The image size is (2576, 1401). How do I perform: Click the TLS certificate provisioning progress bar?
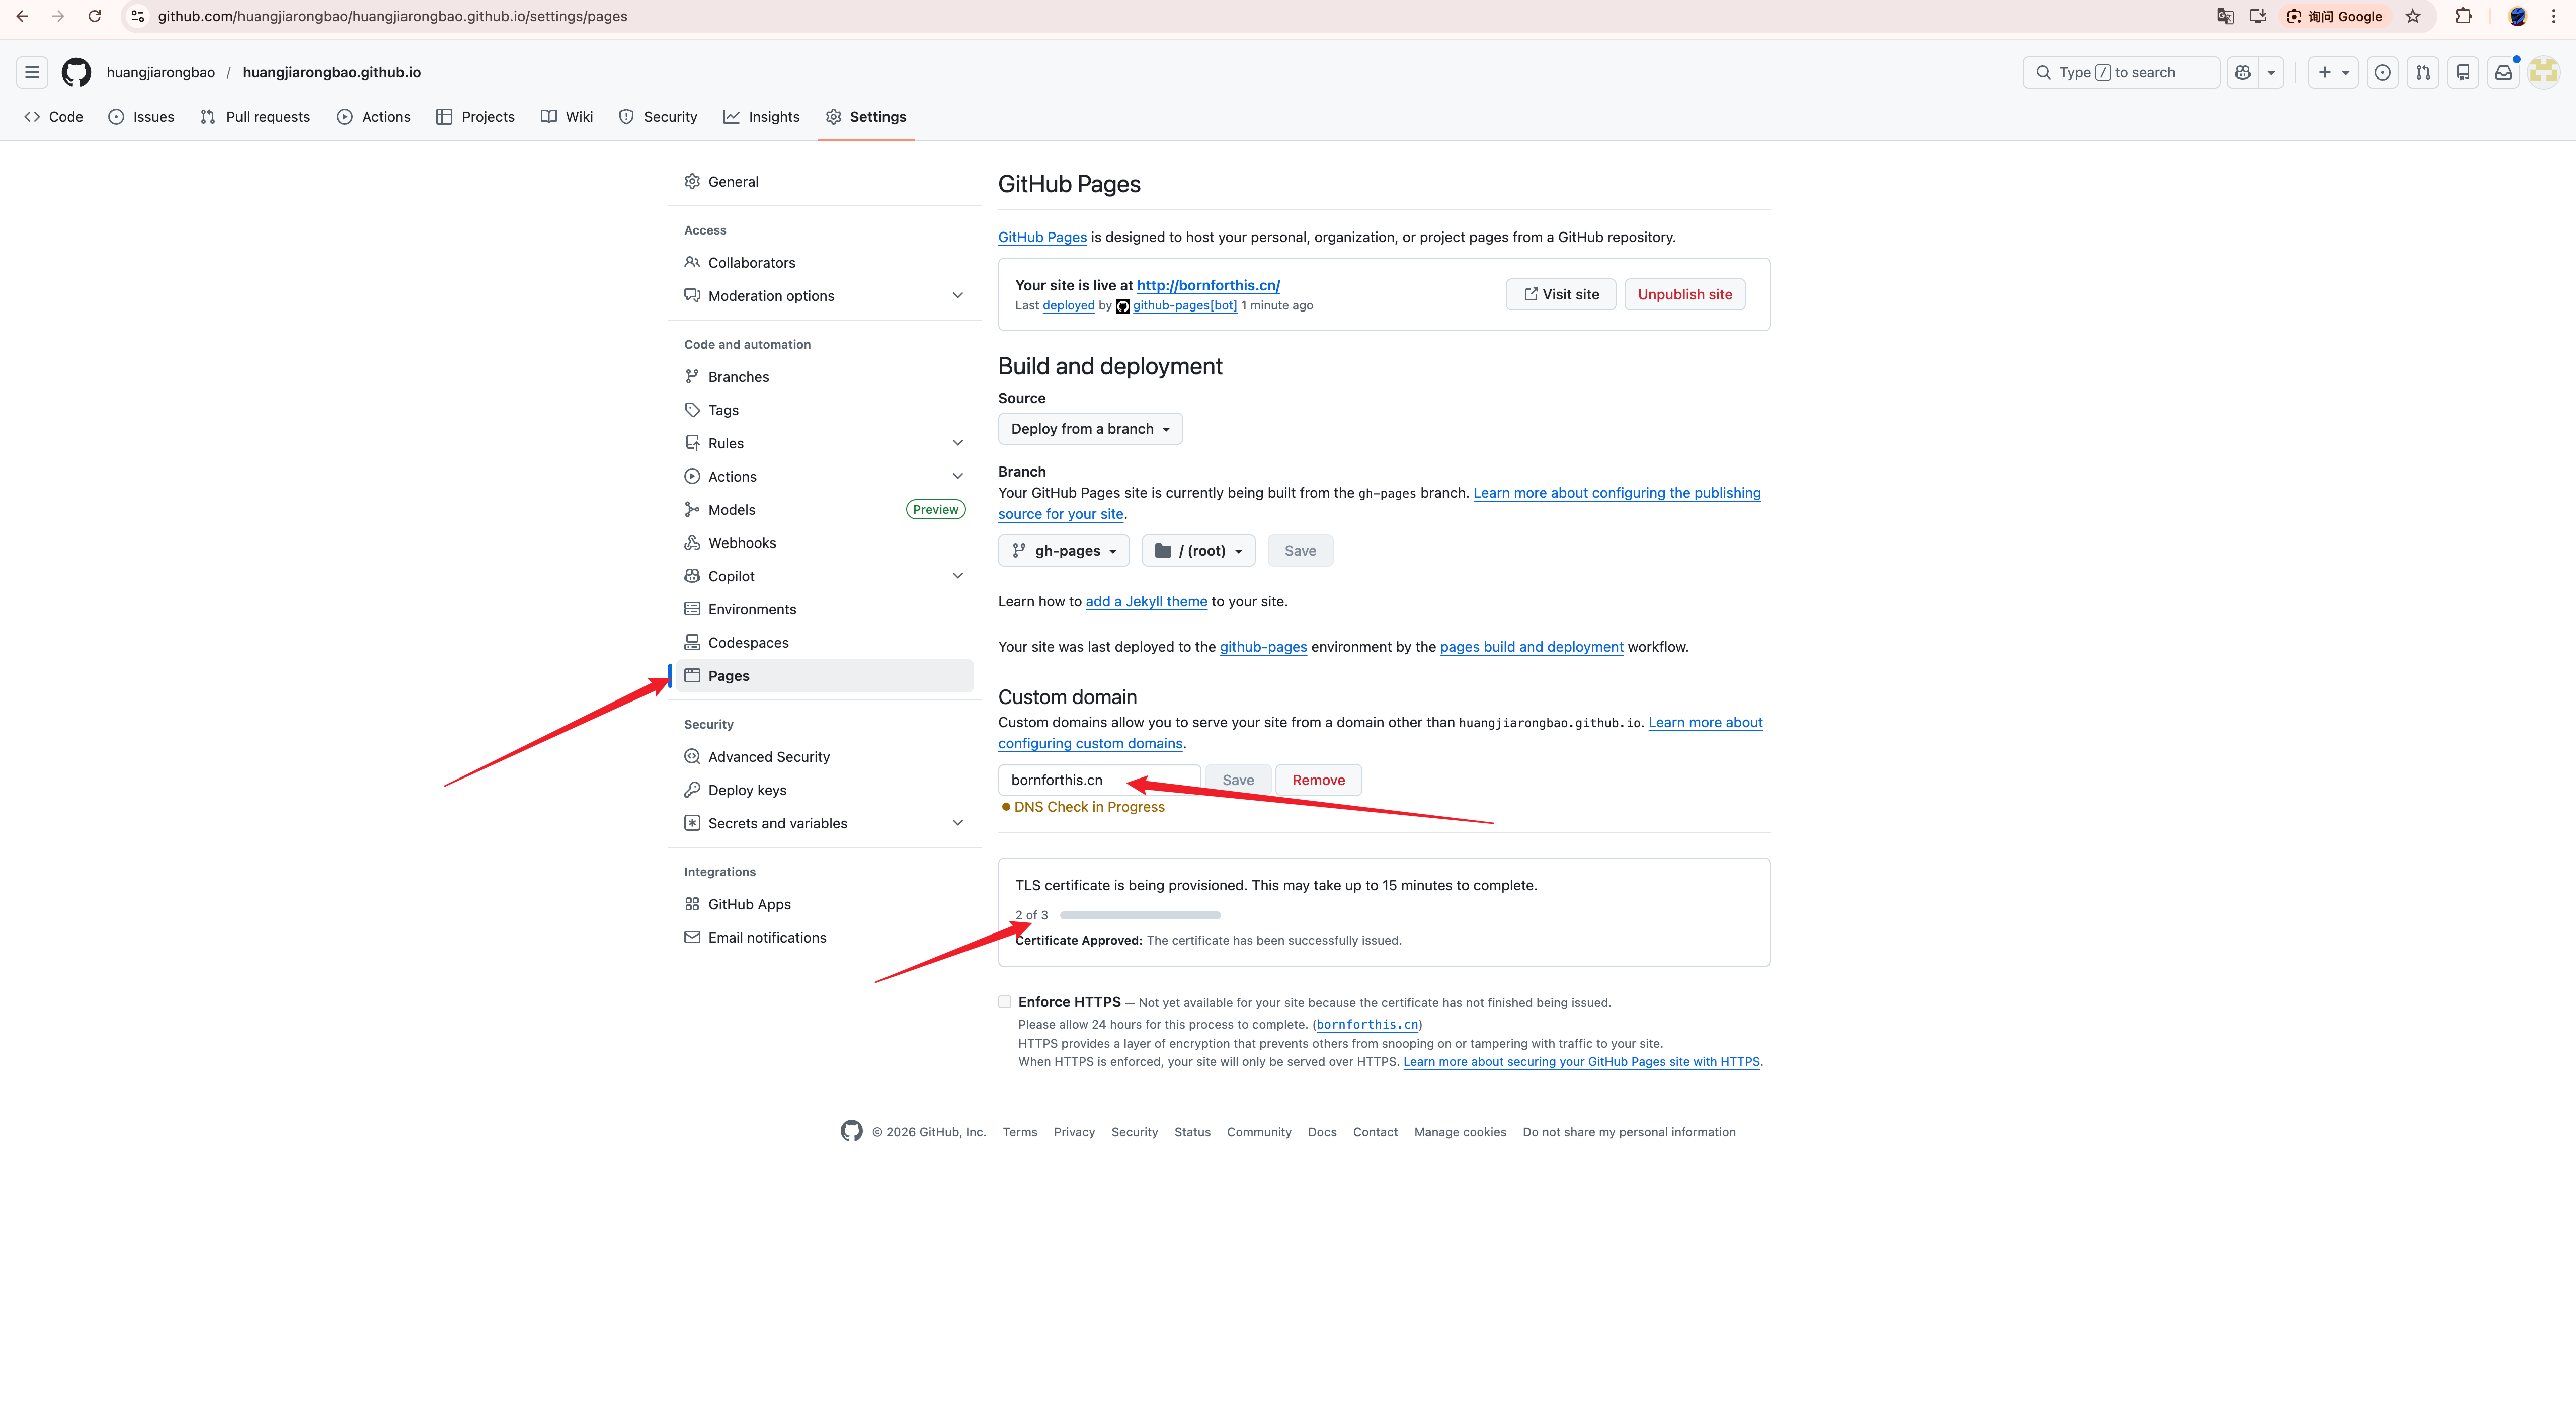1140,915
